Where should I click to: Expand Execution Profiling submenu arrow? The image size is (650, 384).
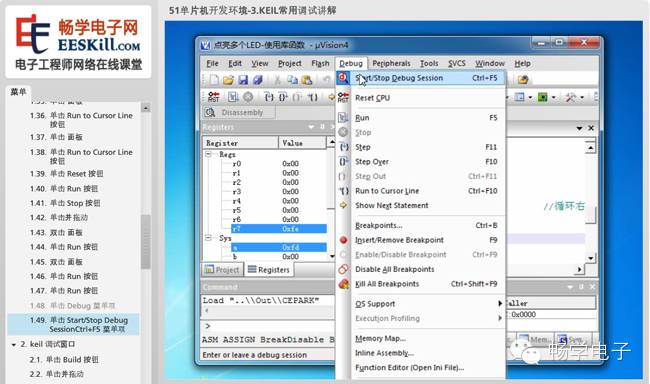click(x=500, y=318)
